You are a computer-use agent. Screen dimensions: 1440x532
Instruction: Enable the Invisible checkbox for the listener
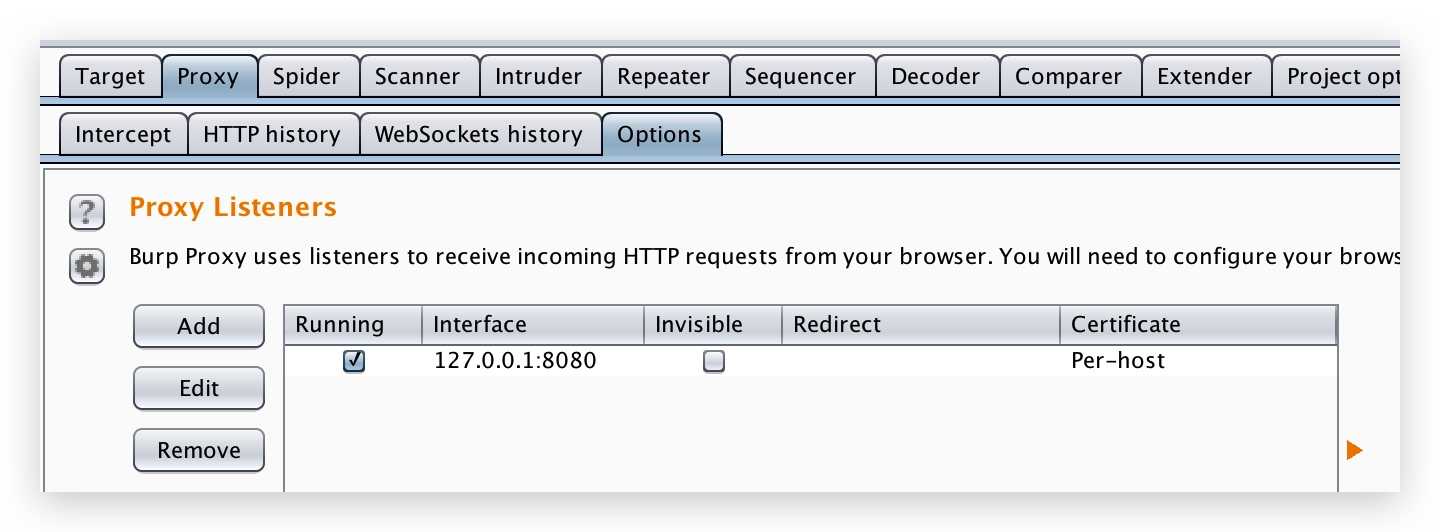coord(713,362)
